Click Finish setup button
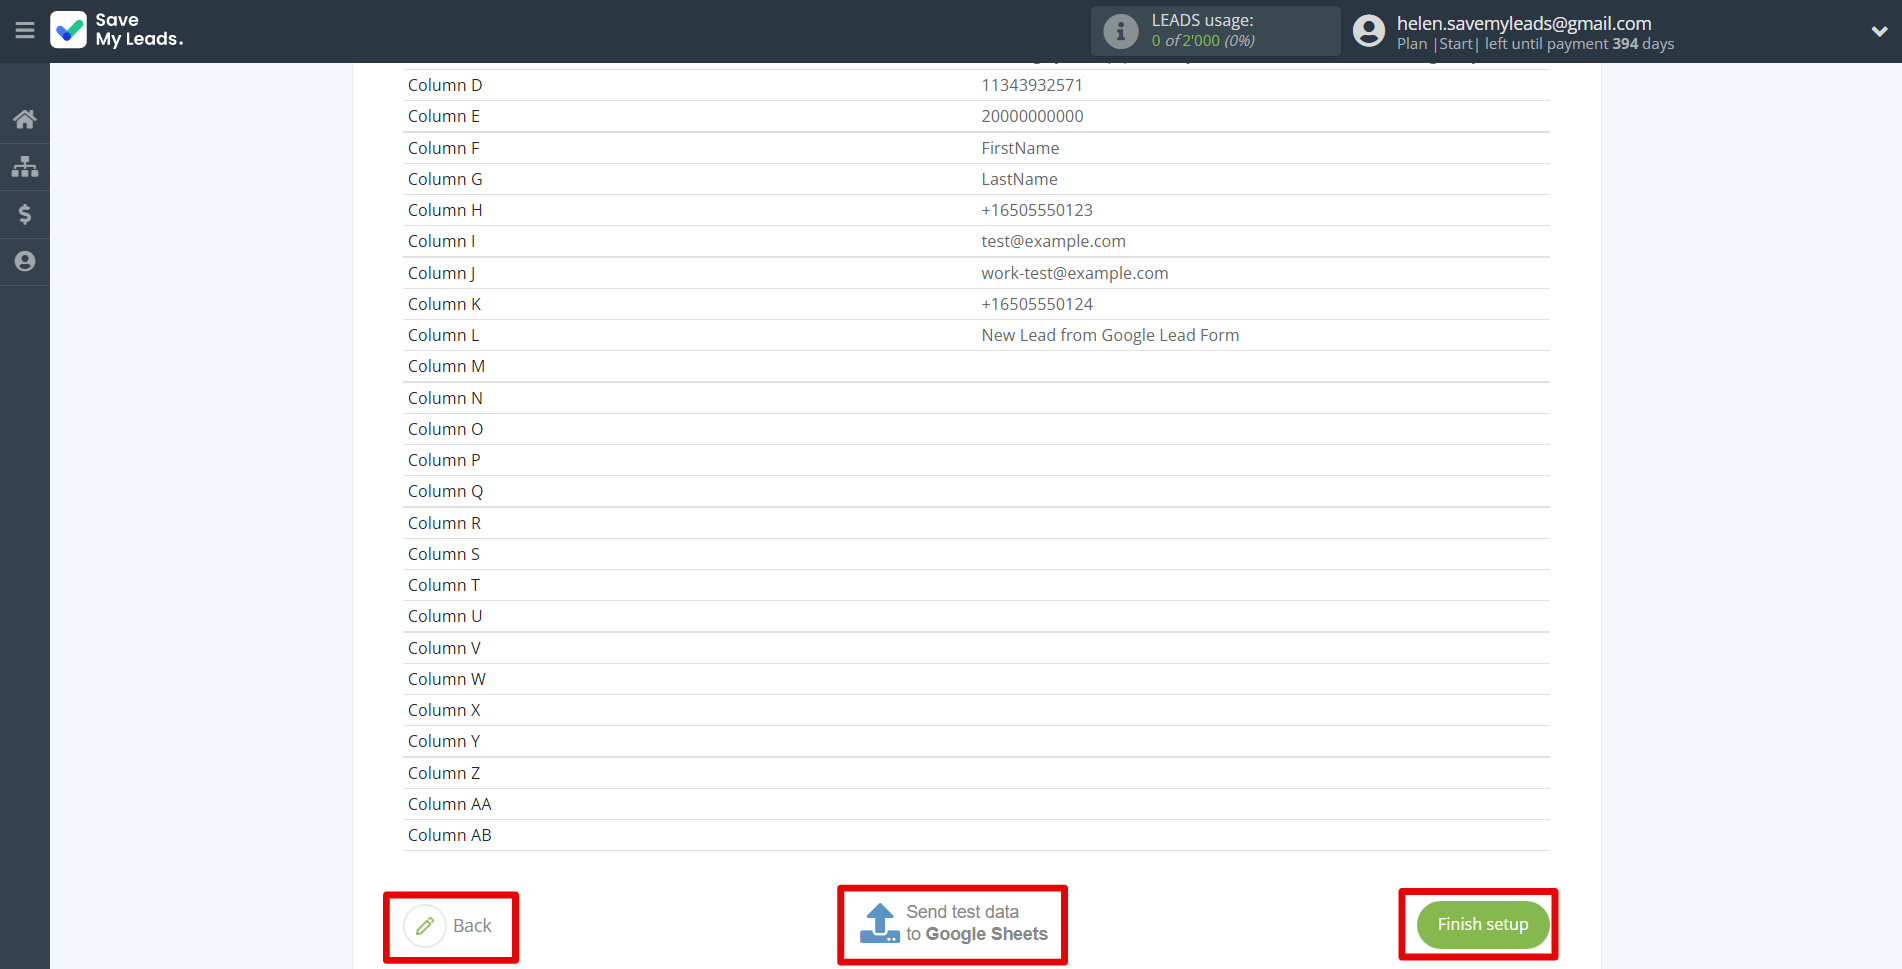 coord(1482,924)
